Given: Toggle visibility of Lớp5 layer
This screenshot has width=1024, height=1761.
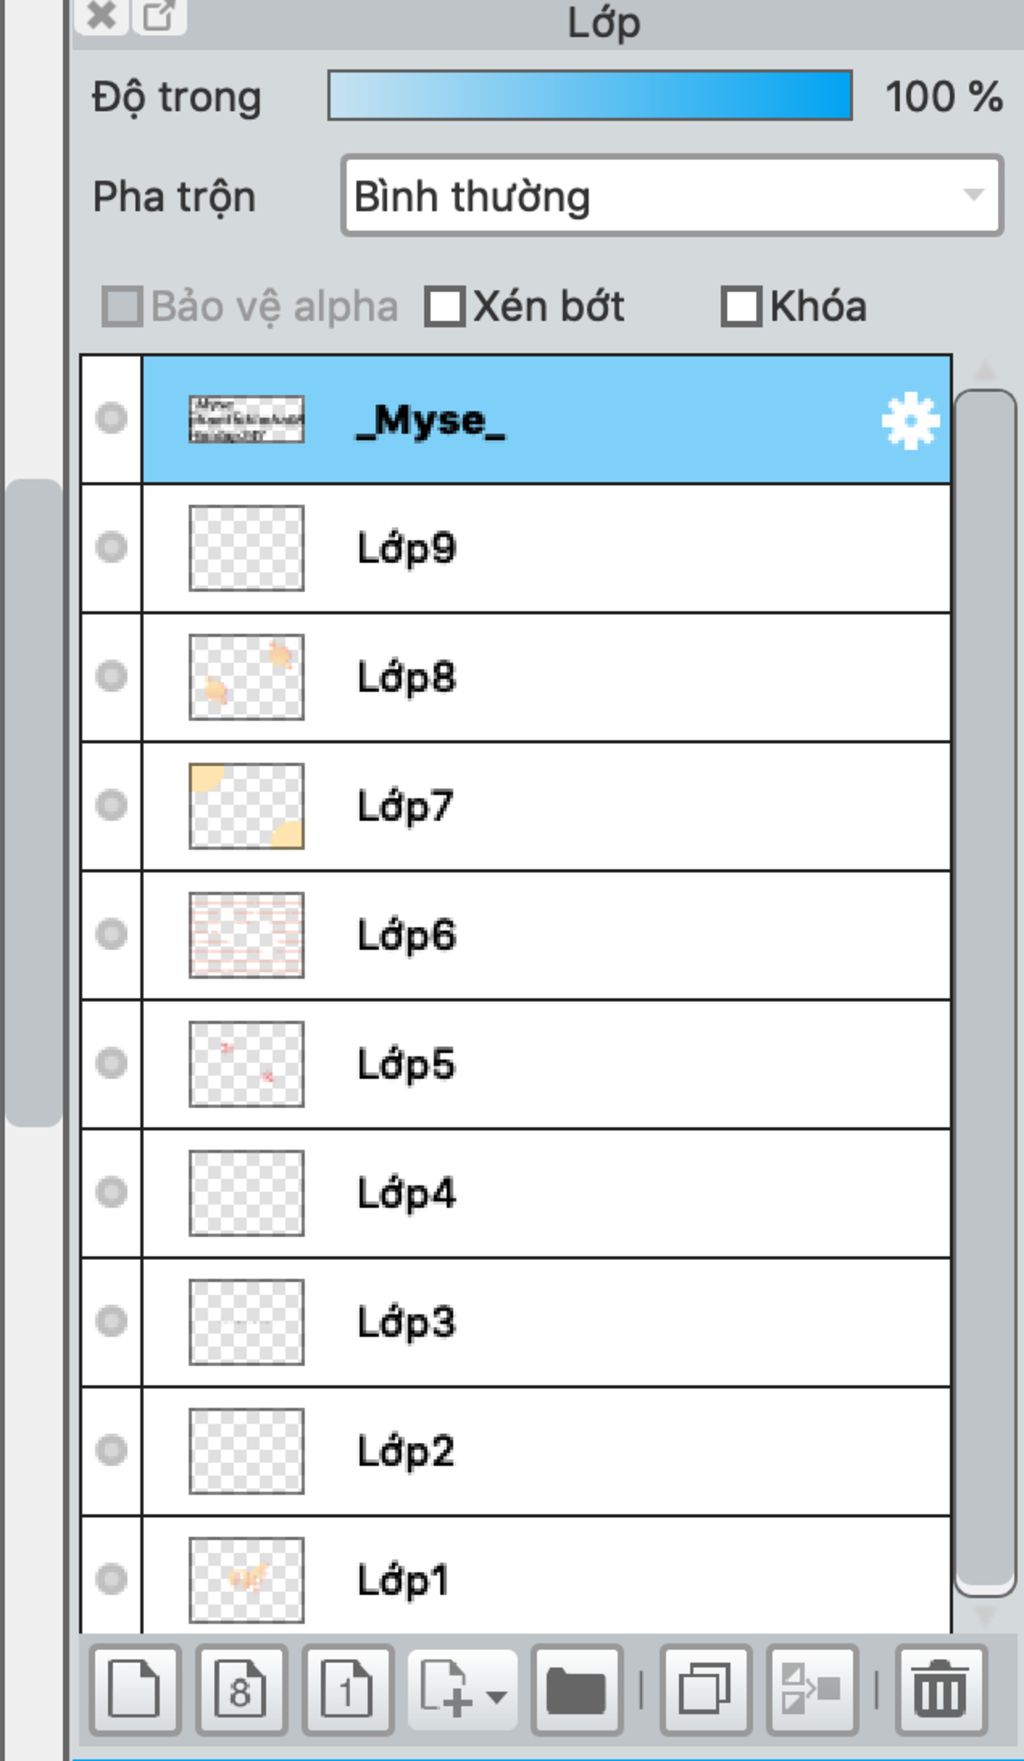Looking at the screenshot, I should 111,1063.
